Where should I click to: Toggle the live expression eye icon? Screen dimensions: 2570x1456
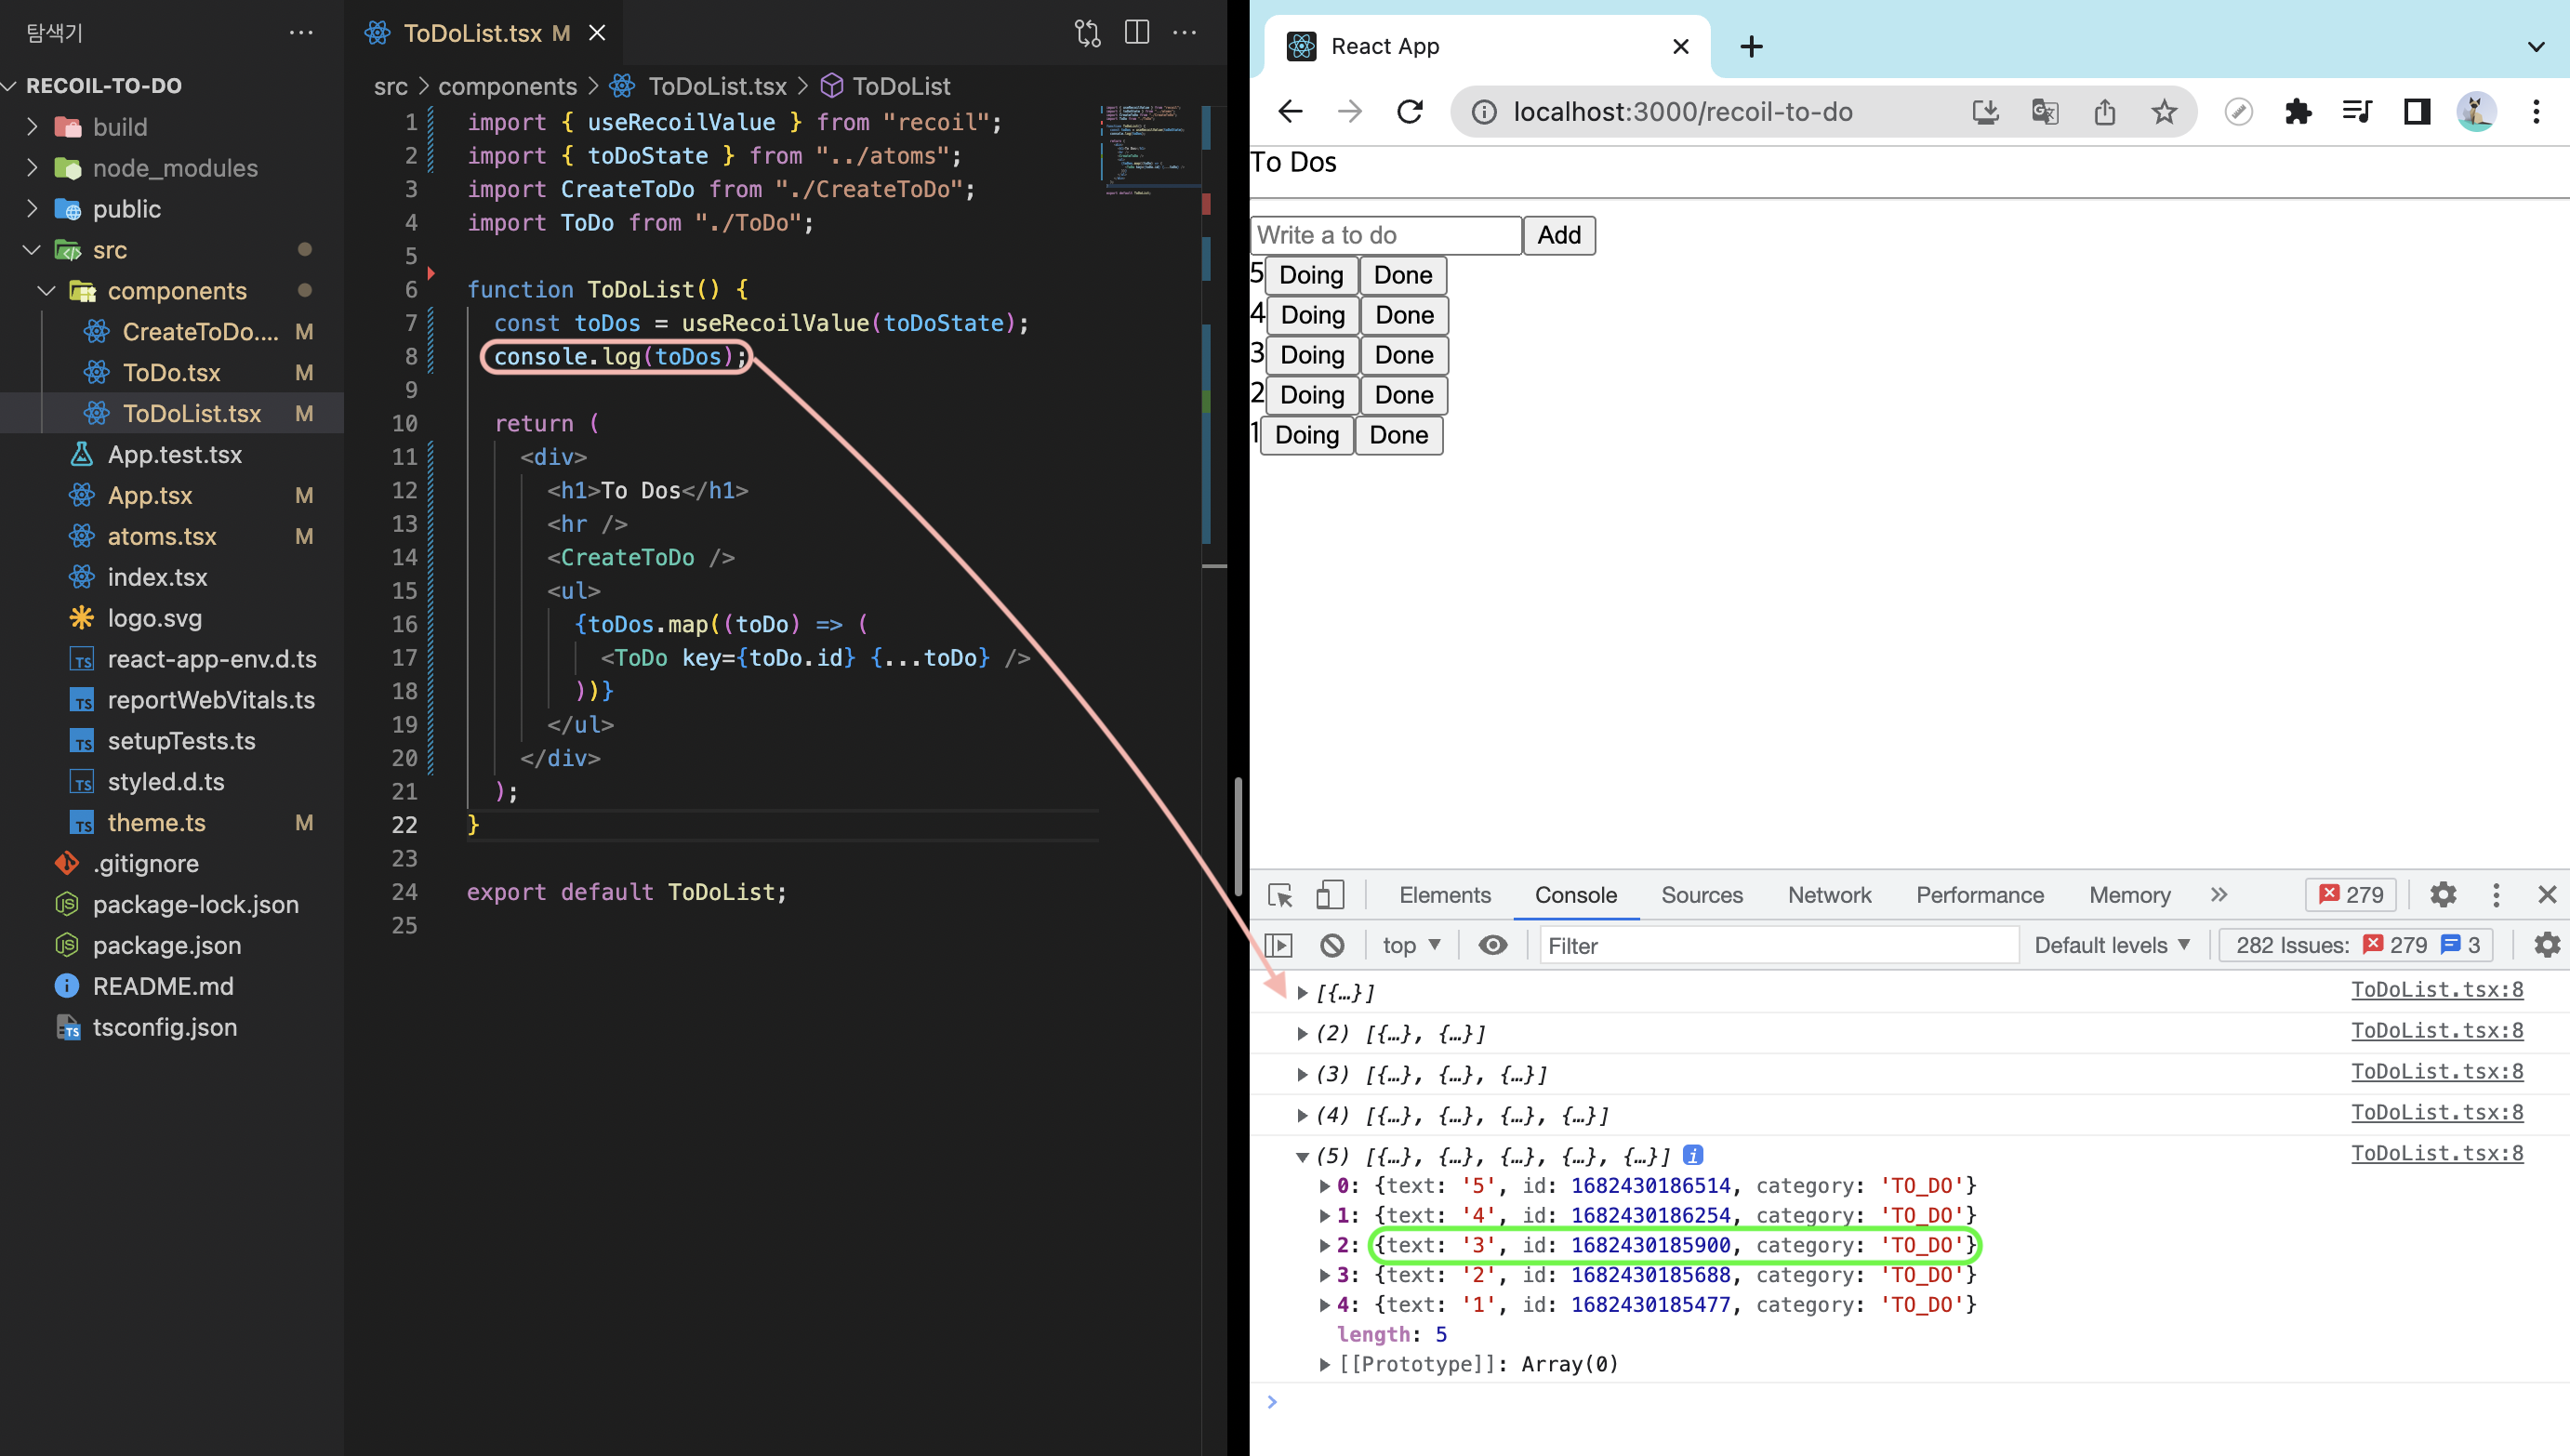[x=1492, y=945]
